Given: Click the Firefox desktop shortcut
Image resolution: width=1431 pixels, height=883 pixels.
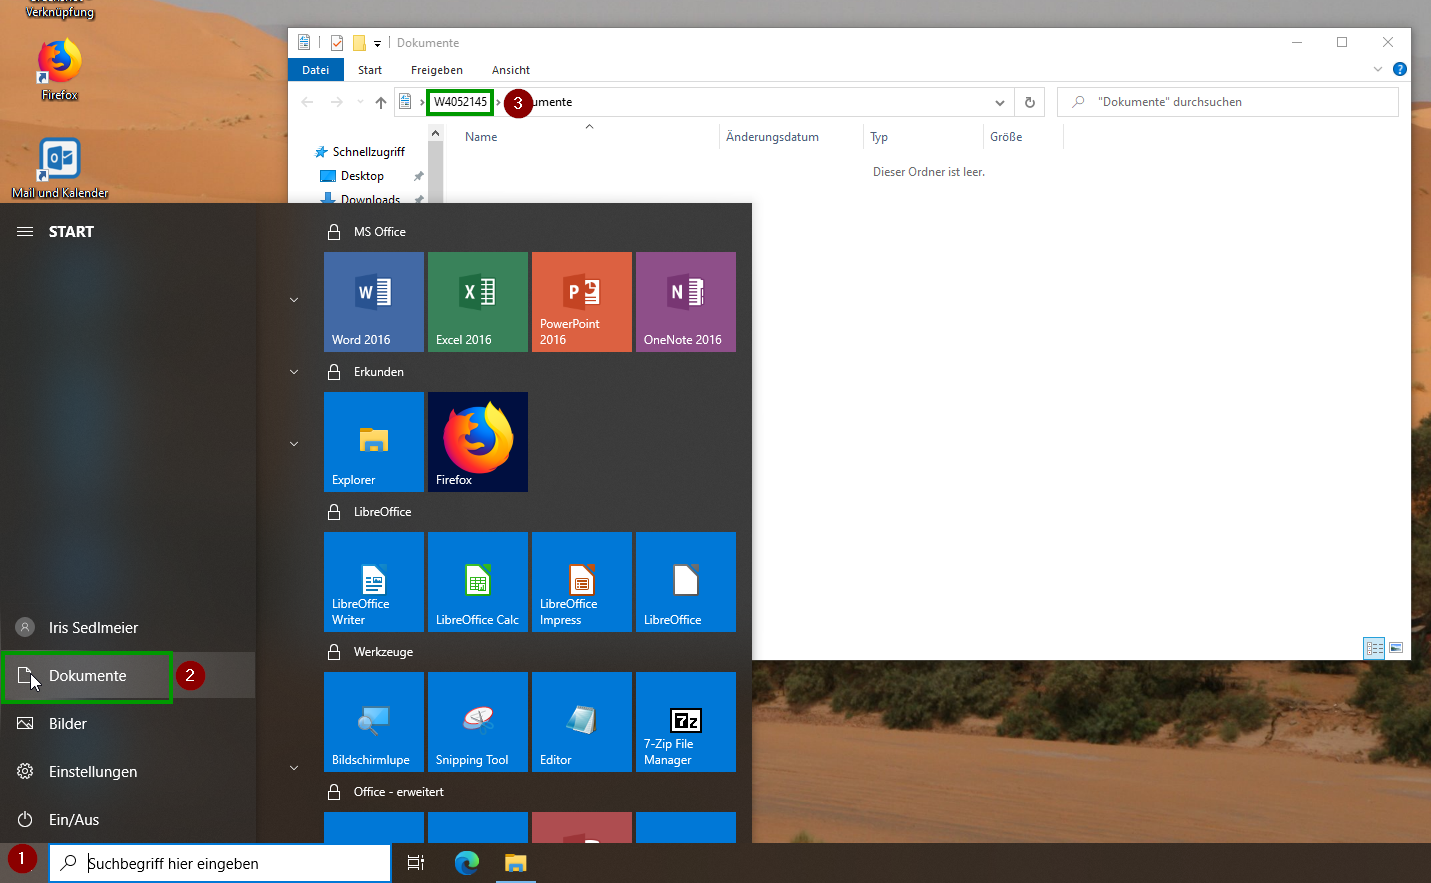Looking at the screenshot, I should click(60, 69).
